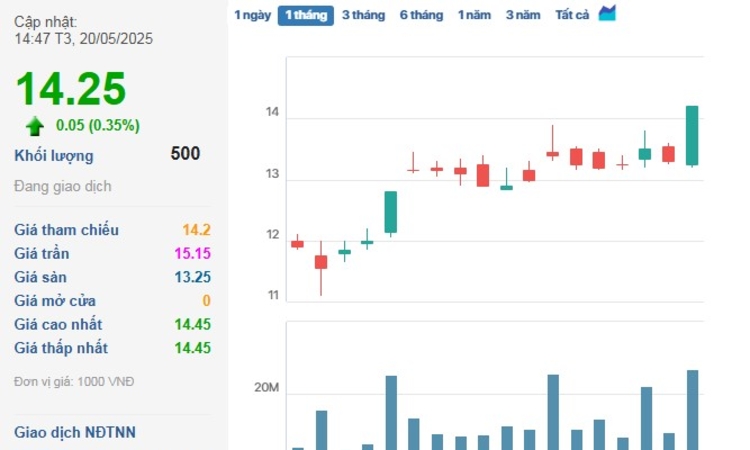This screenshot has height=450, width=750.
Task: Select the "1 ngày" time range tab
Action: [252, 15]
